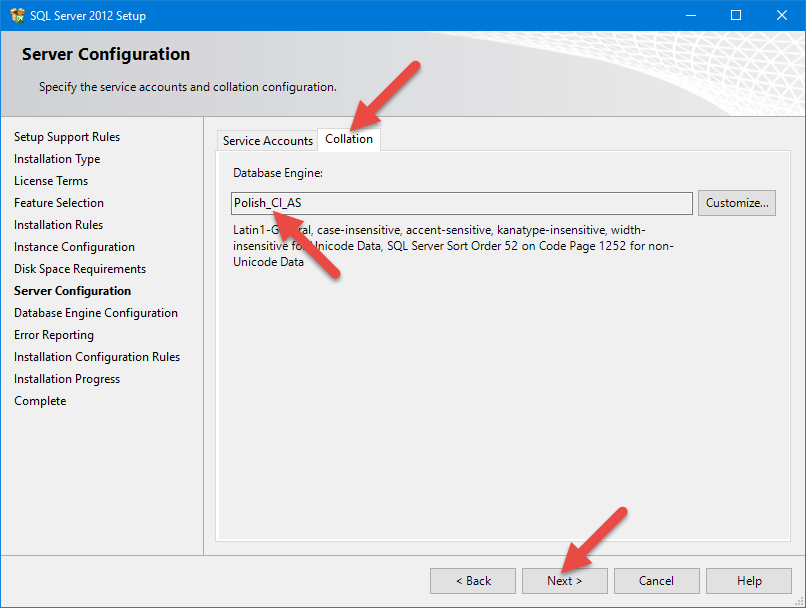Select Setup Support Rules step in sidebar
The height and width of the screenshot is (608, 806).
click(67, 137)
